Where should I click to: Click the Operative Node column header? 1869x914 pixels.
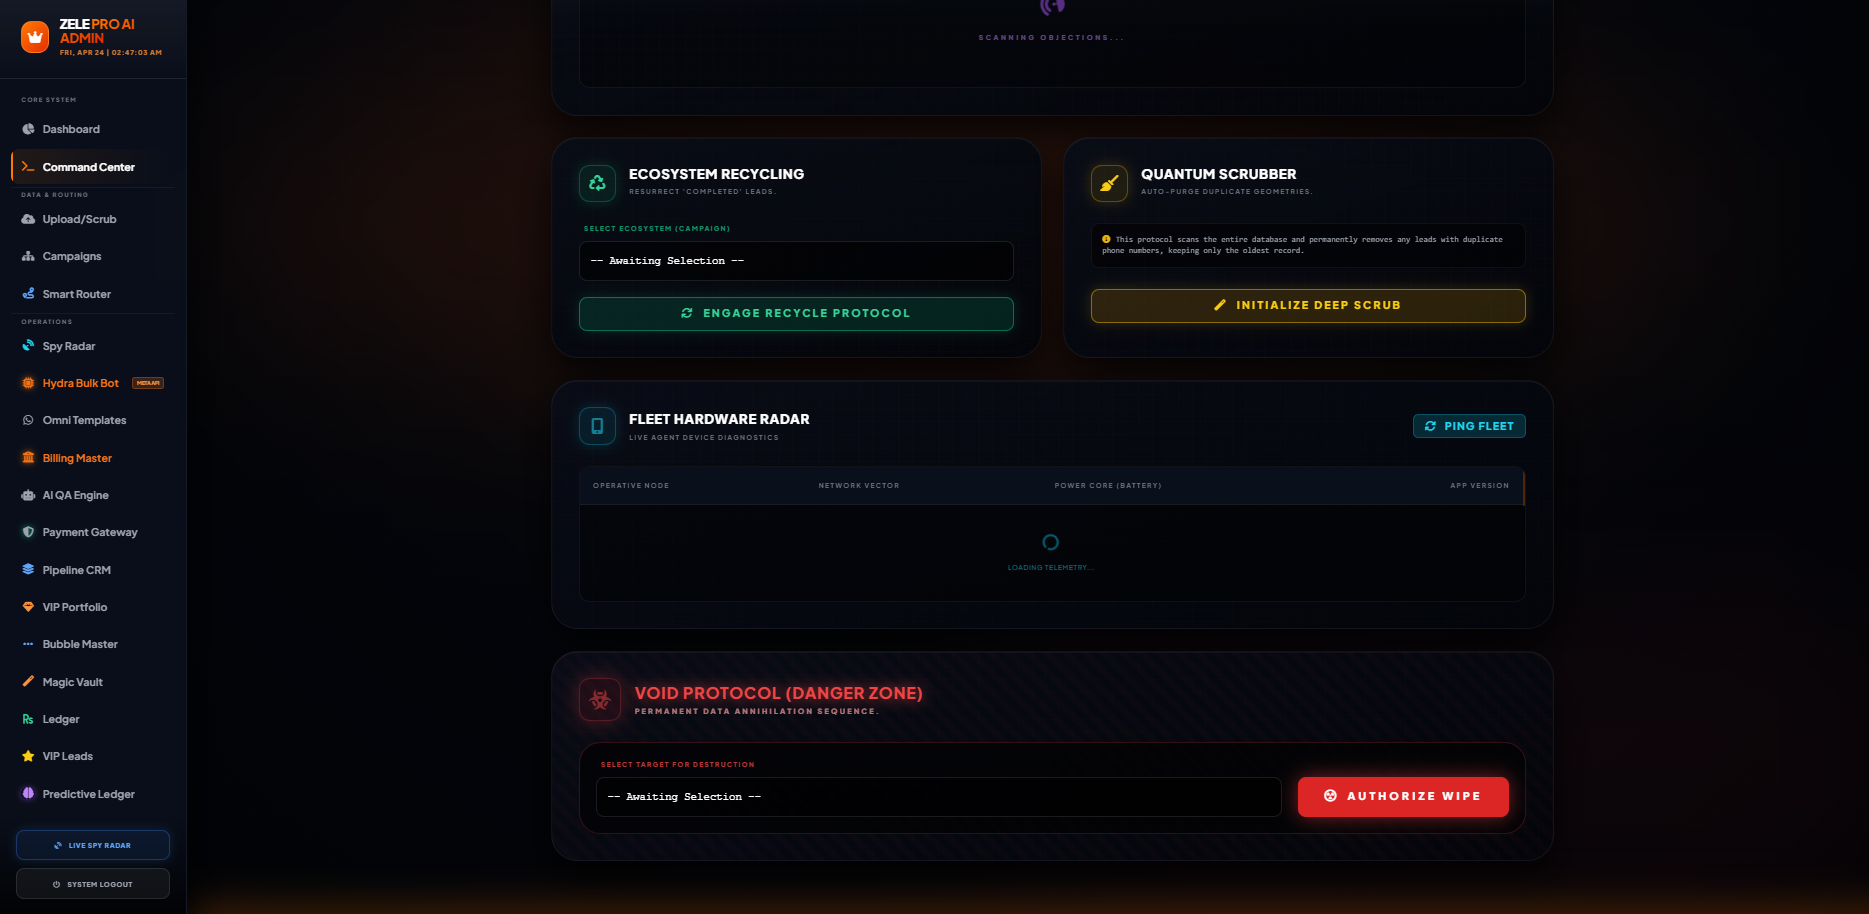631,486
